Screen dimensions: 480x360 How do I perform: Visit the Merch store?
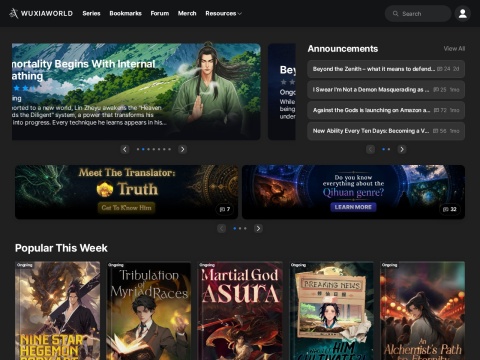coord(187,13)
